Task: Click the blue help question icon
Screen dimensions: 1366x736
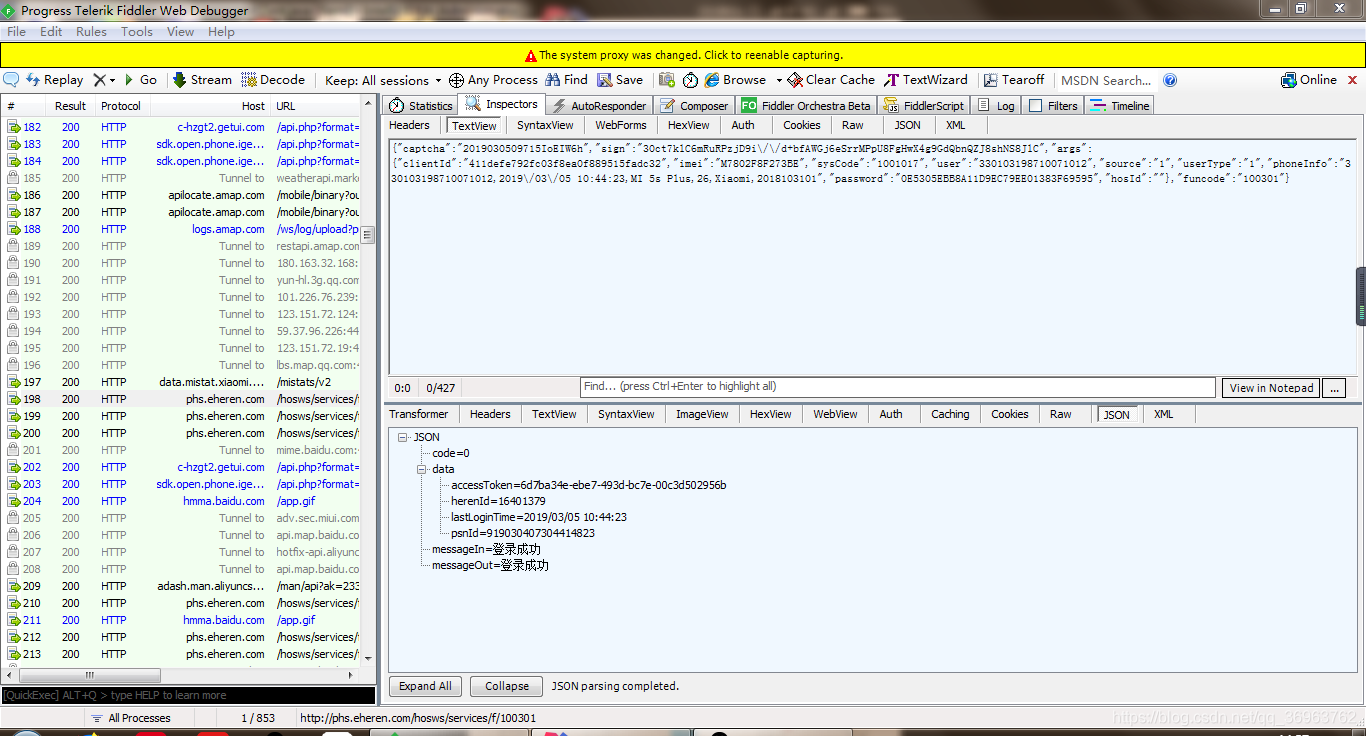Action: coord(1170,80)
